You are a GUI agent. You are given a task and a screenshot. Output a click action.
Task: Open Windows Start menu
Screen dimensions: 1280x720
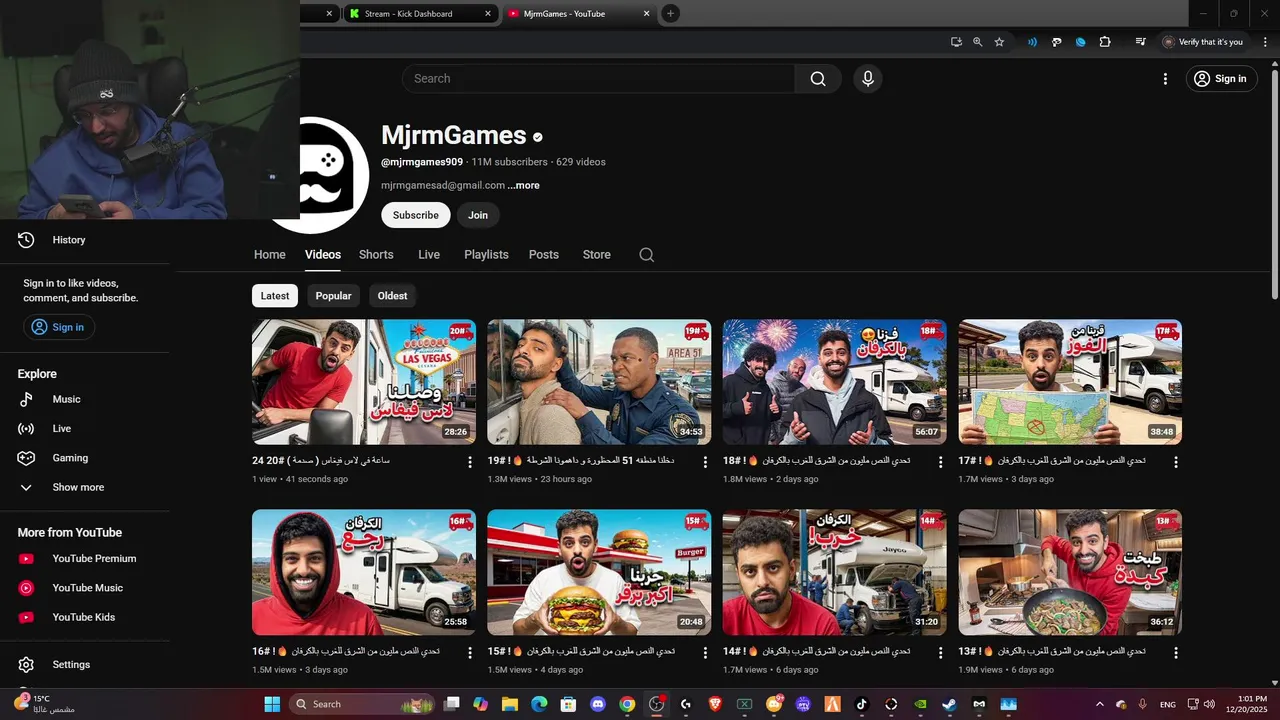[x=272, y=704]
